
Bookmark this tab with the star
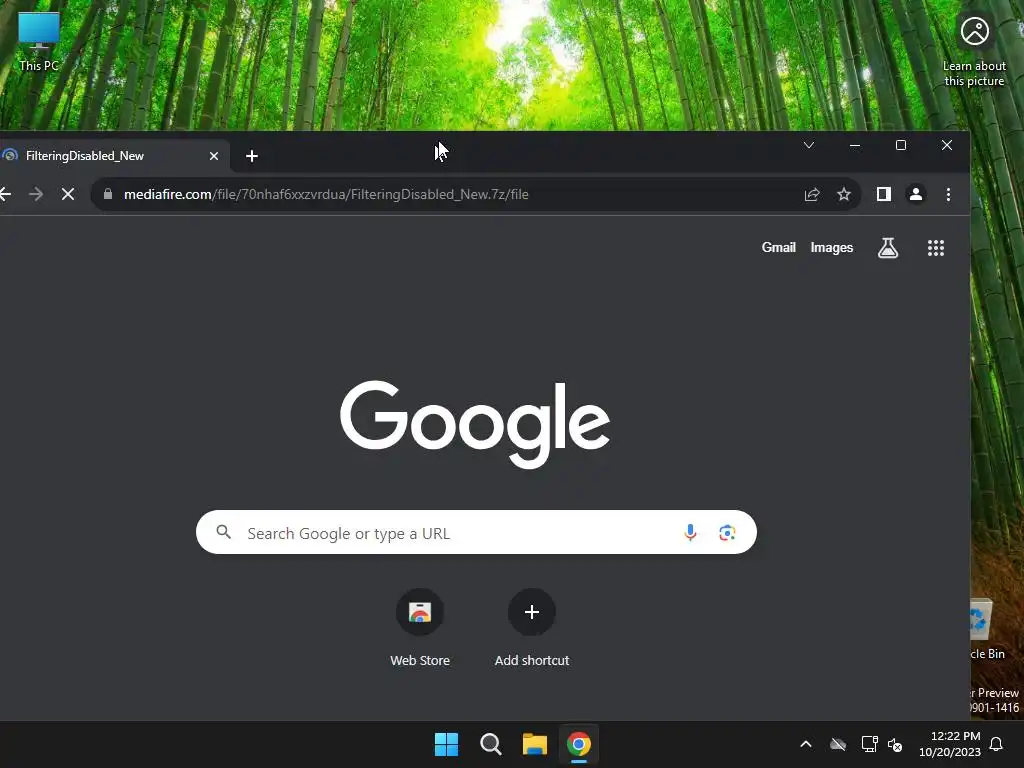(x=844, y=194)
